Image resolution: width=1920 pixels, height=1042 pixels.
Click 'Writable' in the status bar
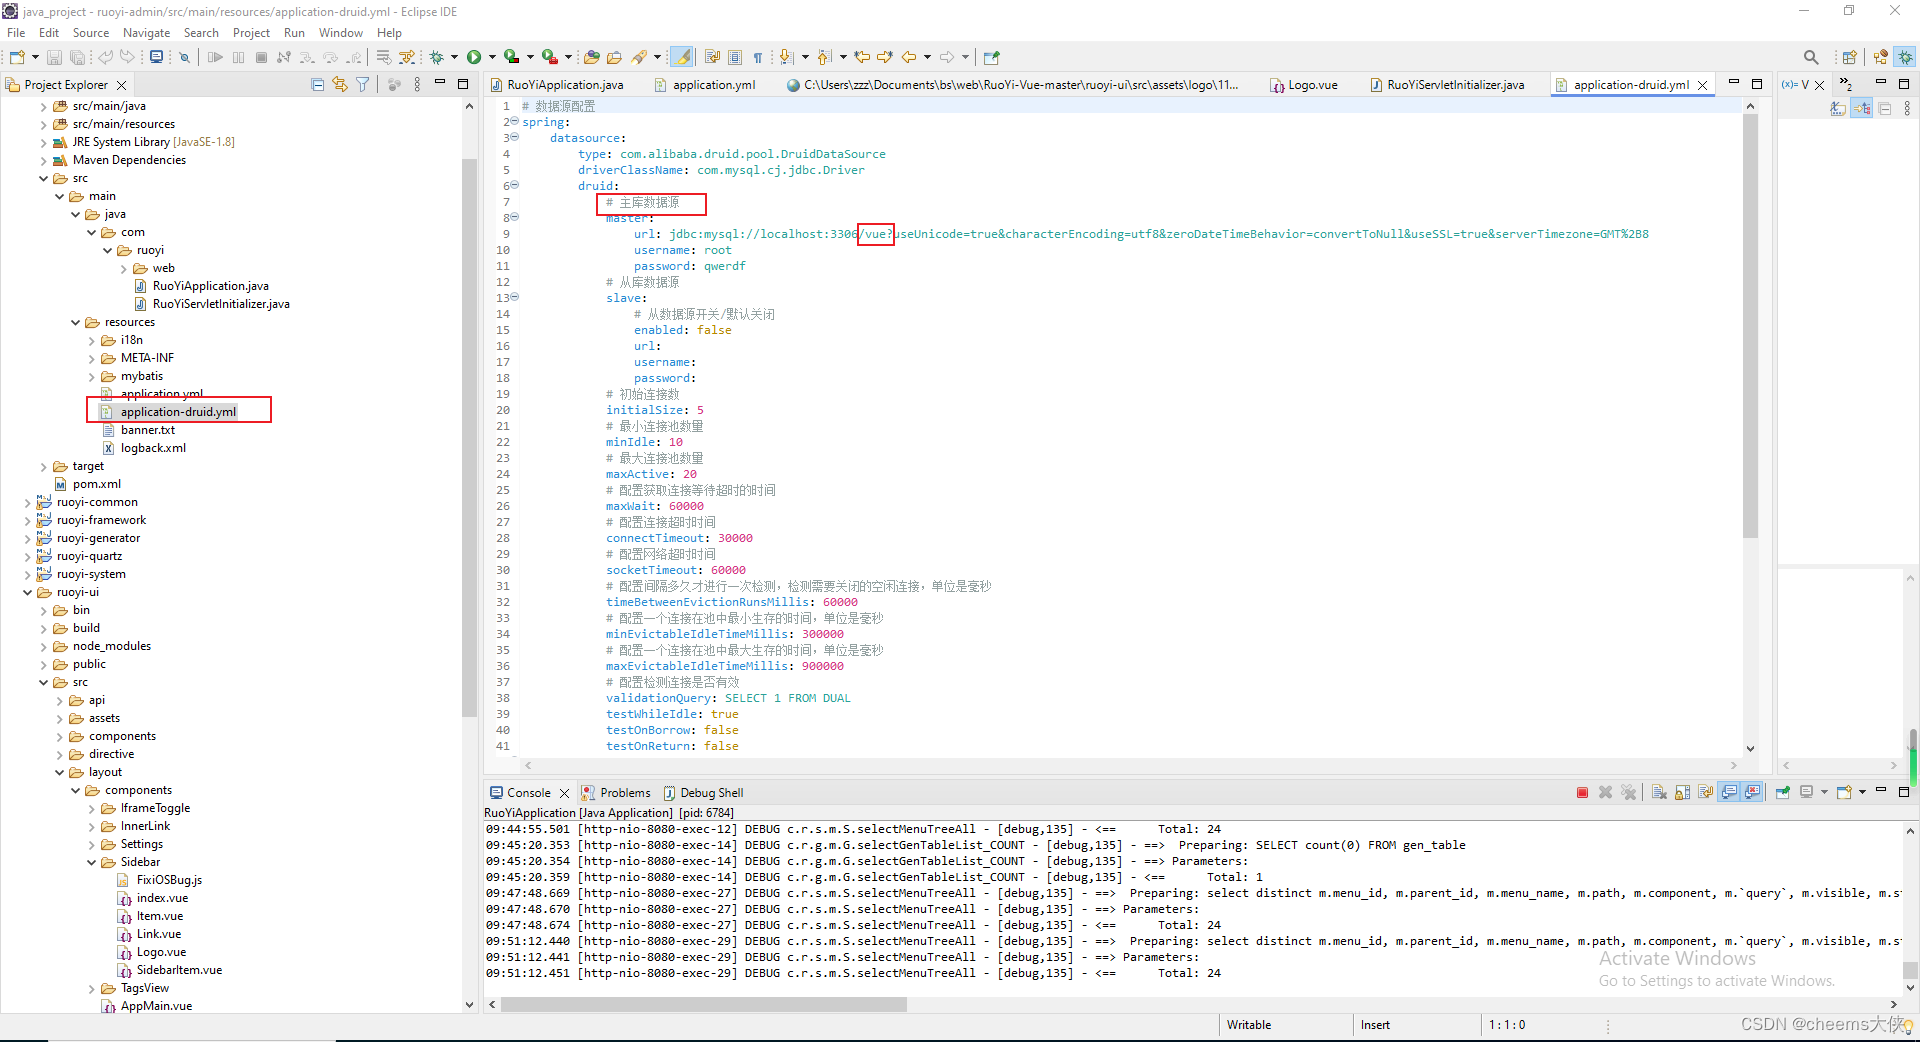1249,1025
